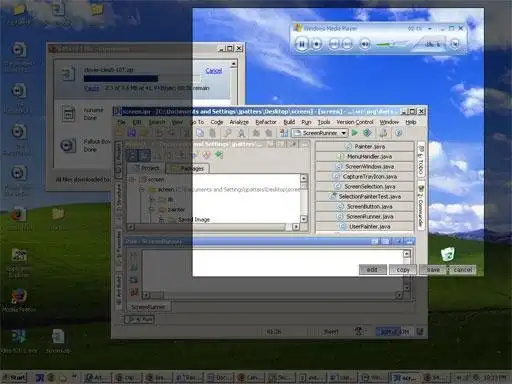Open ScreenButton.java editor tab
This screenshot has width=512, height=384.
(x=365, y=206)
